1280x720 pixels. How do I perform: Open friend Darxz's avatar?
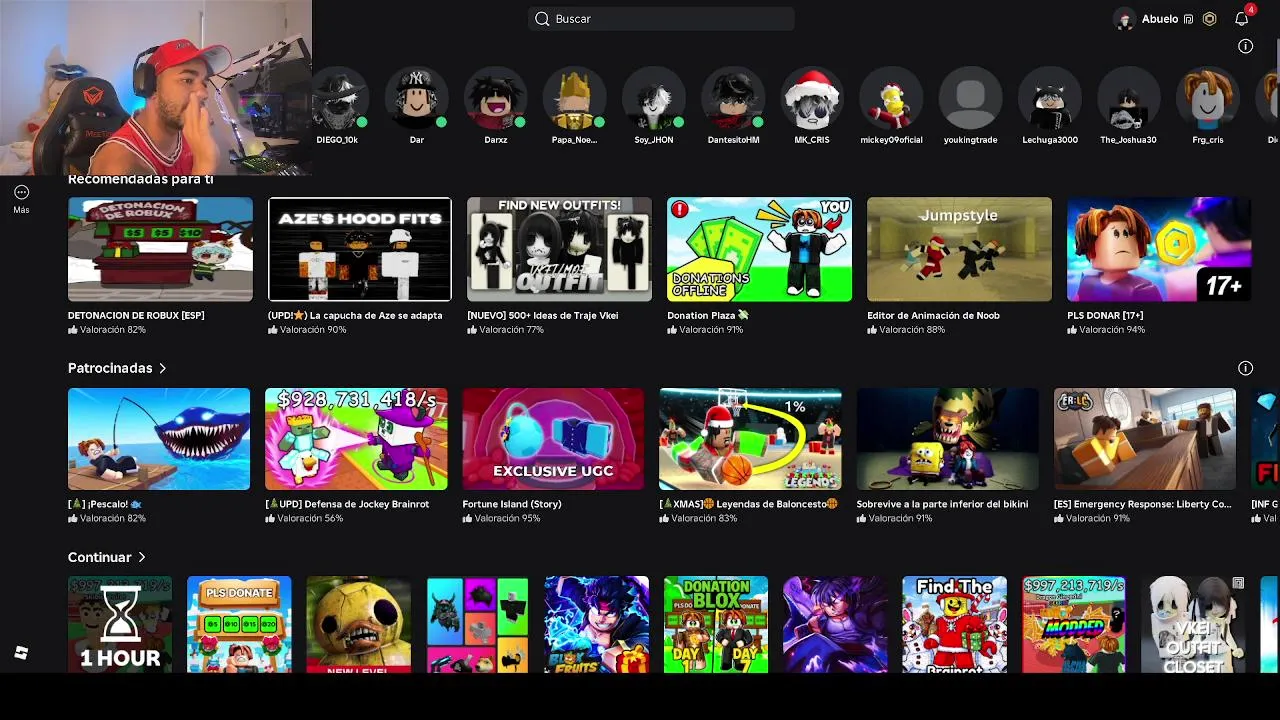tap(496, 99)
